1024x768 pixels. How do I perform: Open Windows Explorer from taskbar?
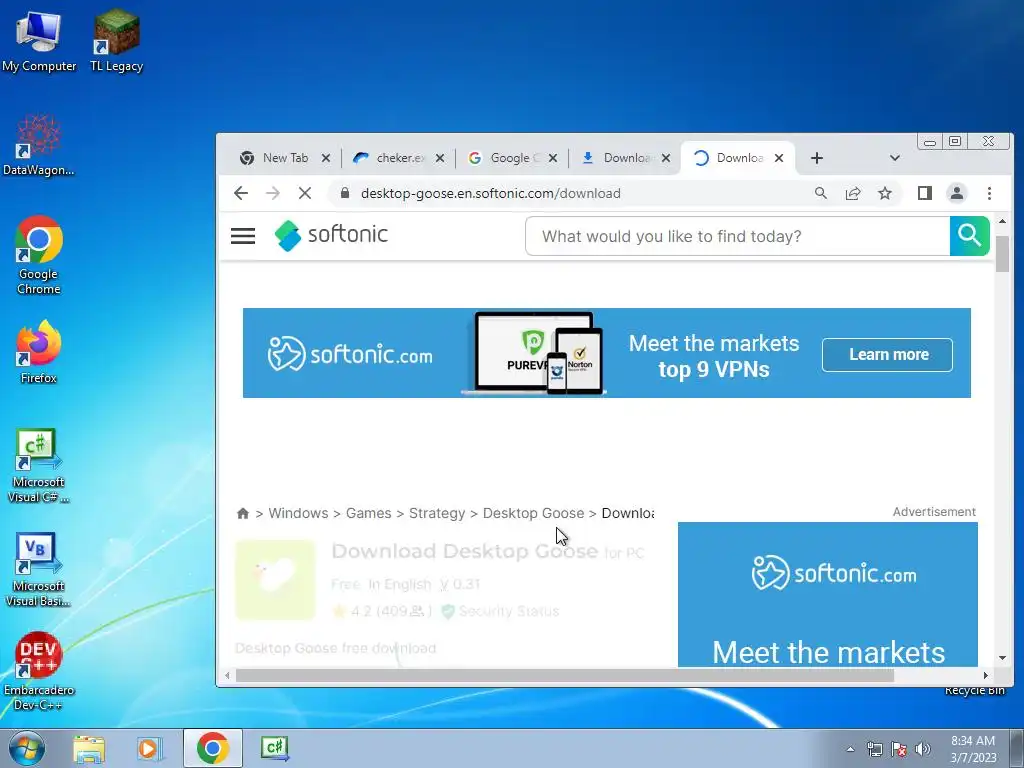tap(89, 748)
